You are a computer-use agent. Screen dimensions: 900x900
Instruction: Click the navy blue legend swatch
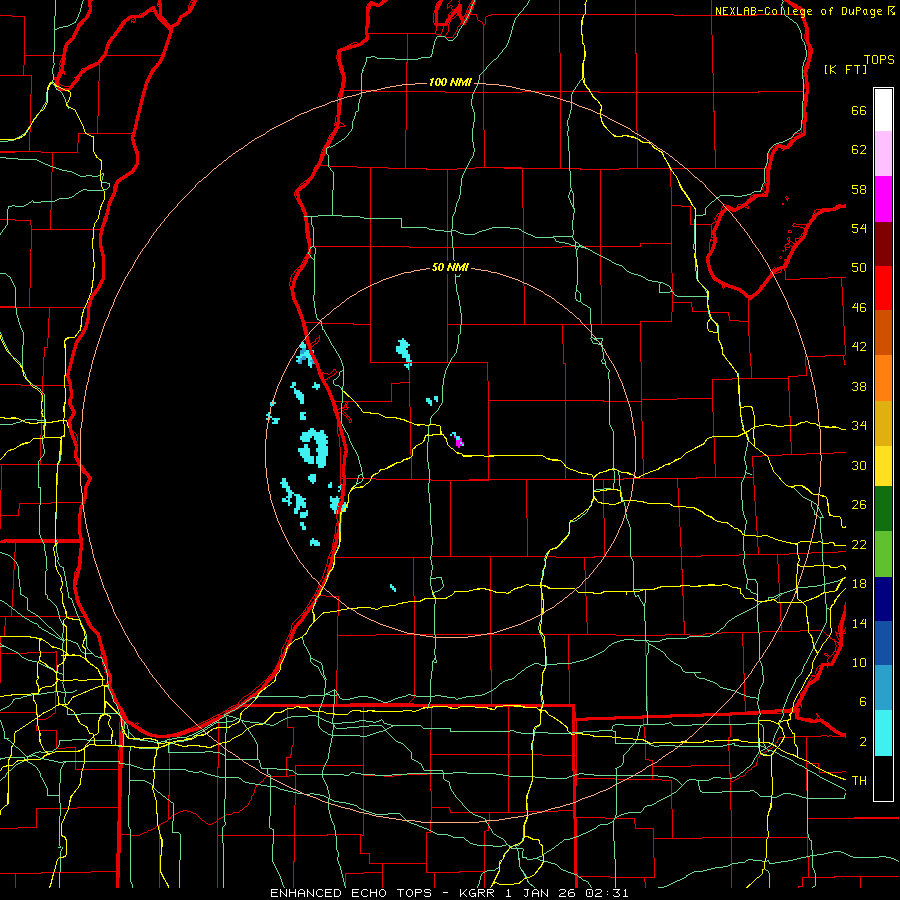883,599
